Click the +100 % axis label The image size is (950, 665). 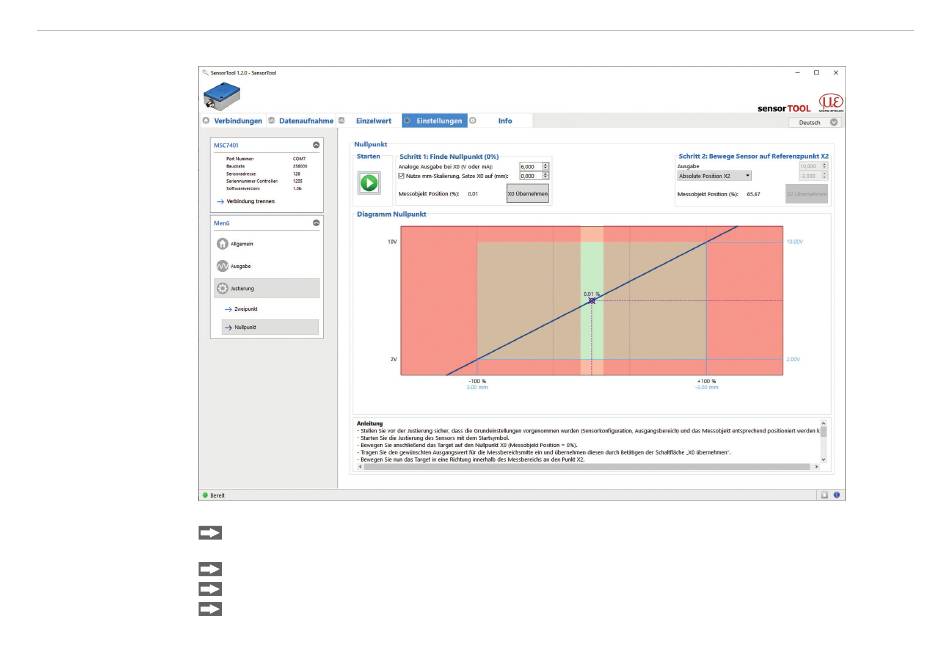click(706, 381)
